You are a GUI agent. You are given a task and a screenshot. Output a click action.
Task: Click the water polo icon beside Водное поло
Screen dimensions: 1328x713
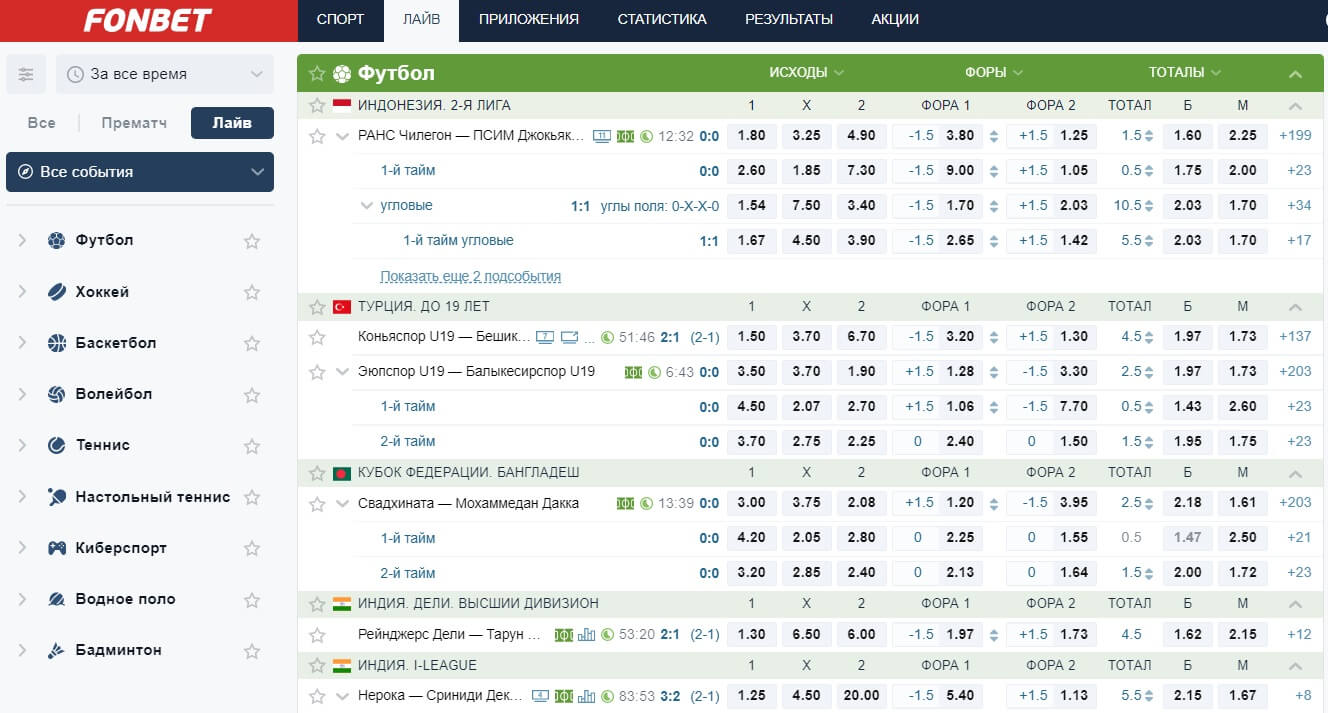point(56,599)
